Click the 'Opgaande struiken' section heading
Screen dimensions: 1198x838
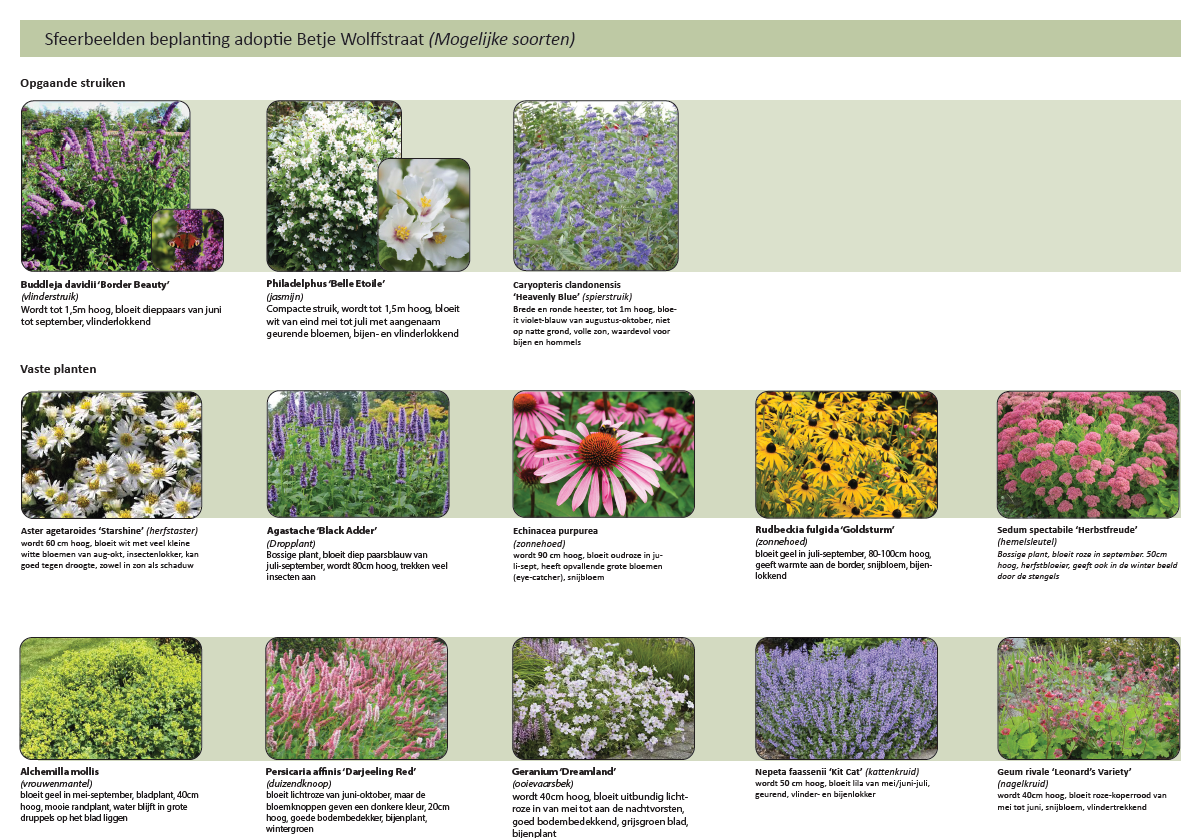pyautogui.click(x=73, y=83)
